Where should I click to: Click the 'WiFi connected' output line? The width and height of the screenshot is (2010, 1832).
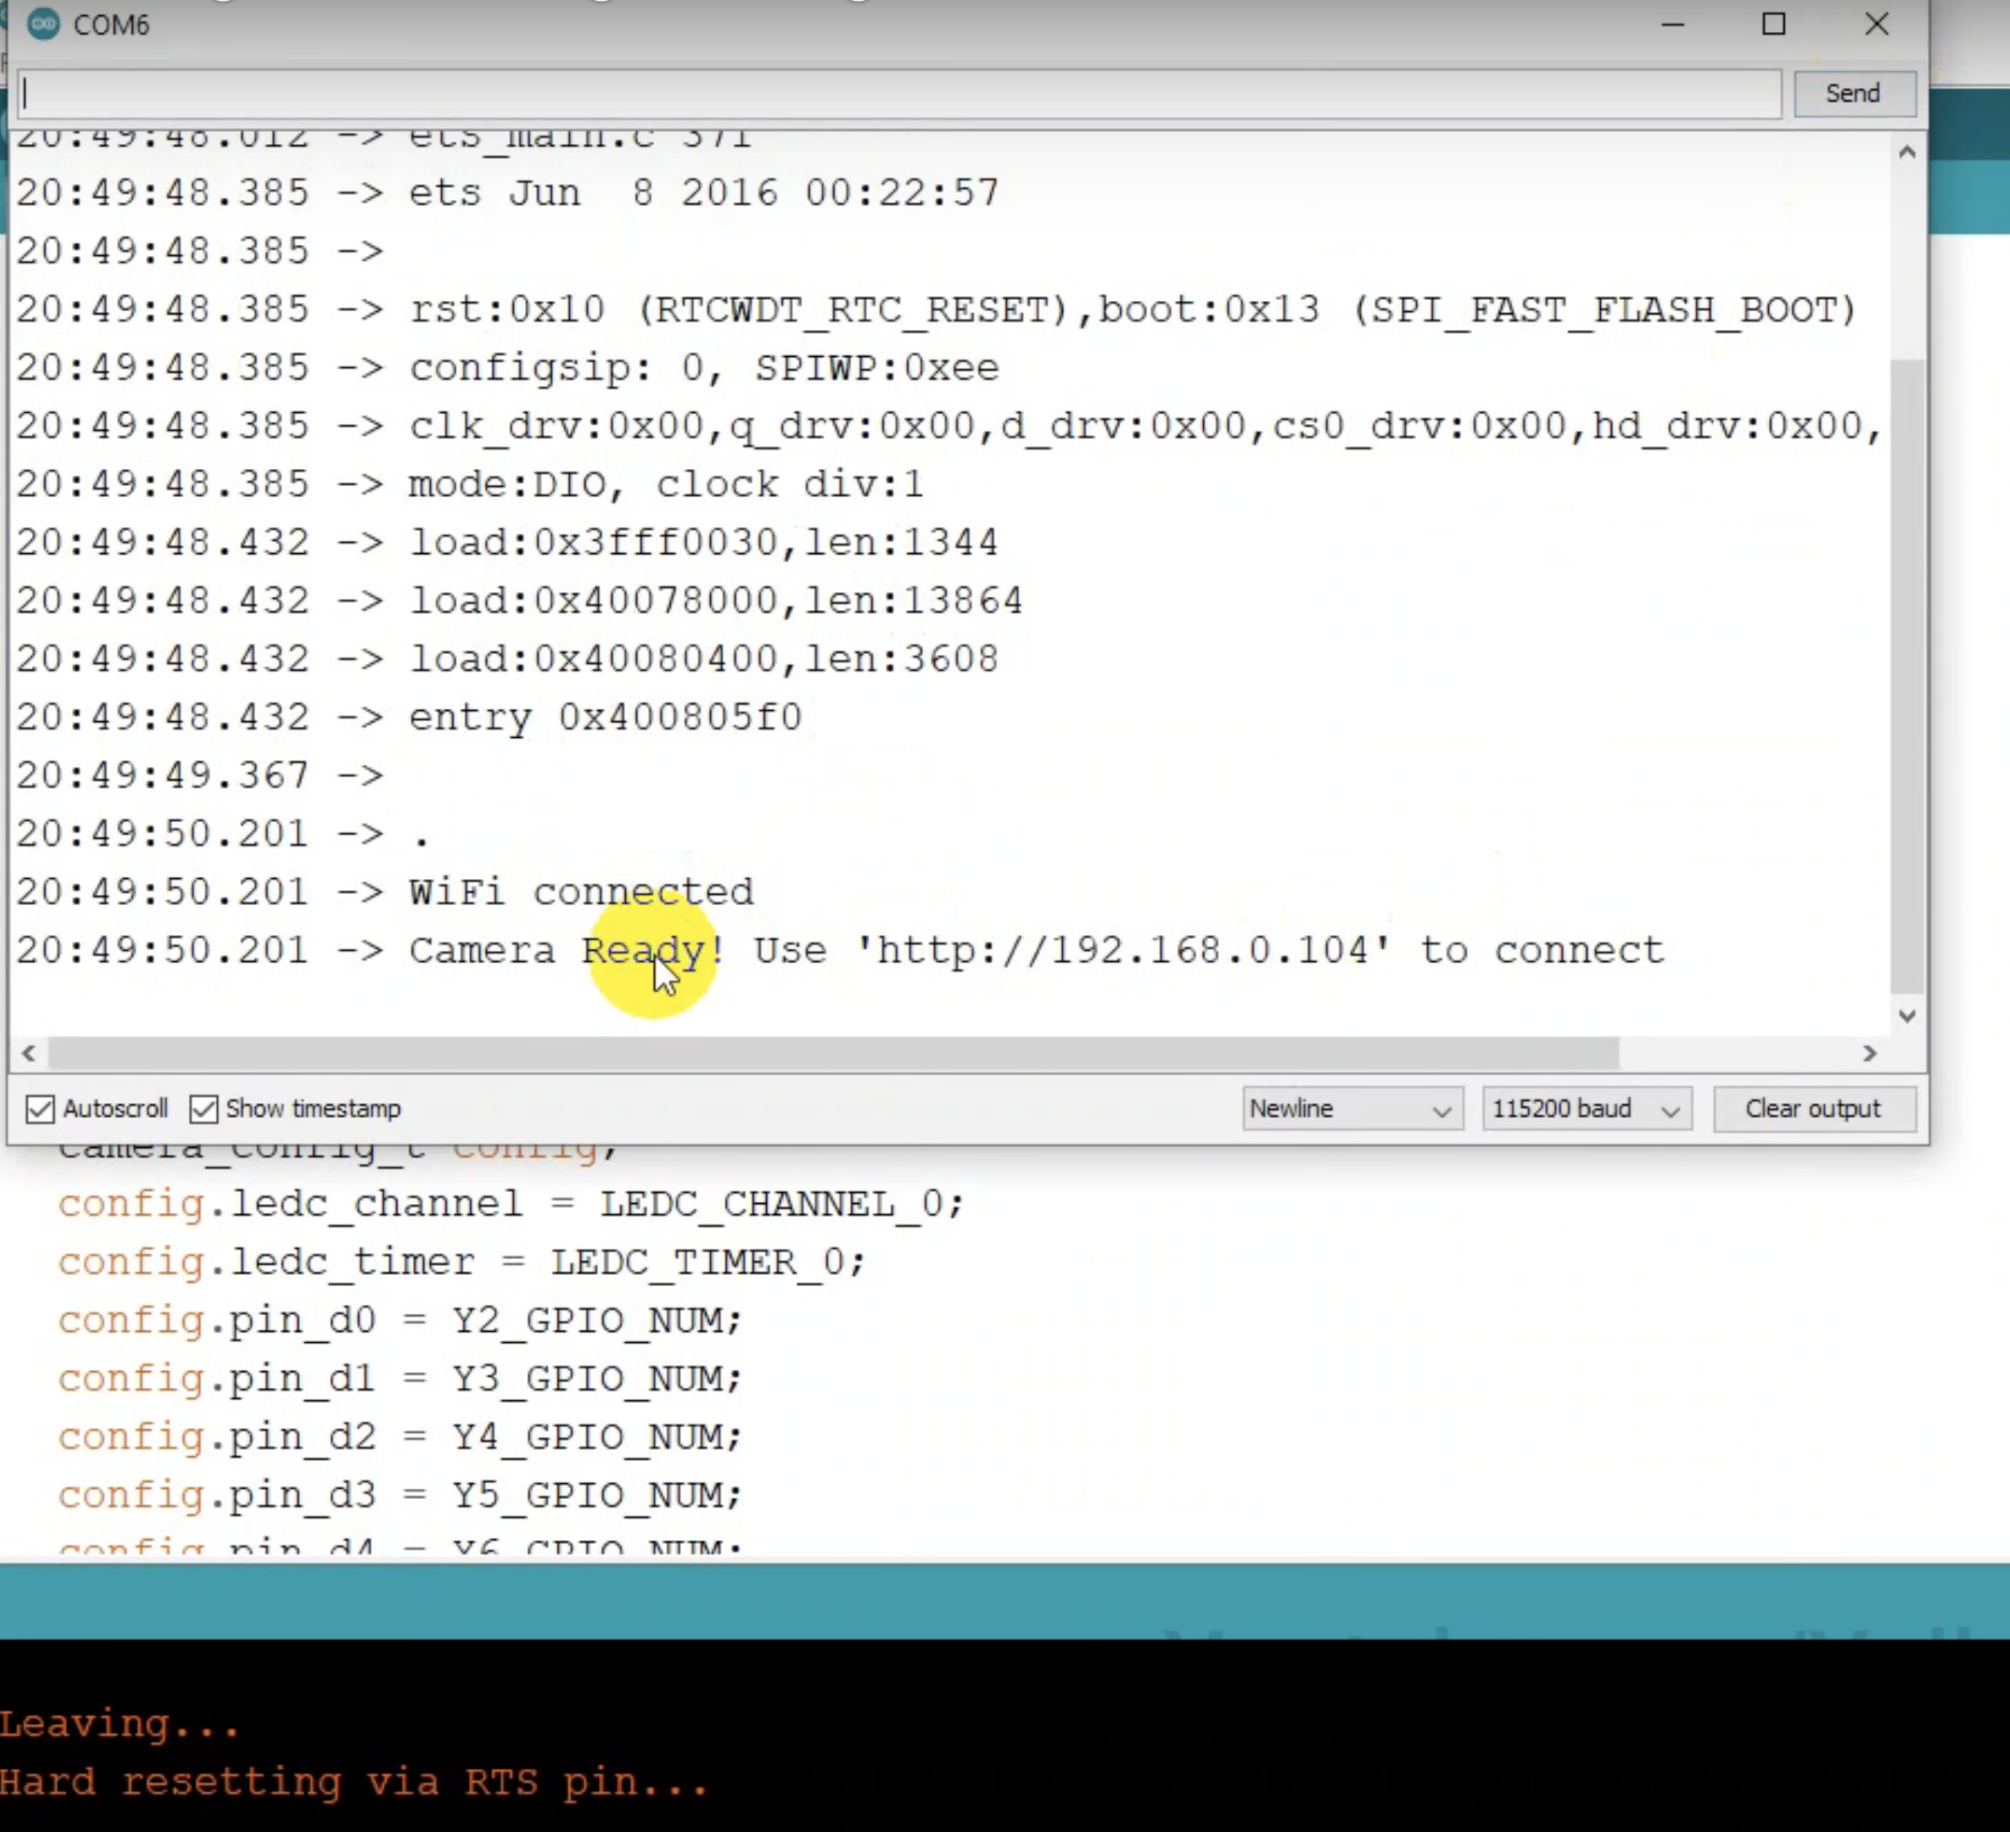(581, 891)
